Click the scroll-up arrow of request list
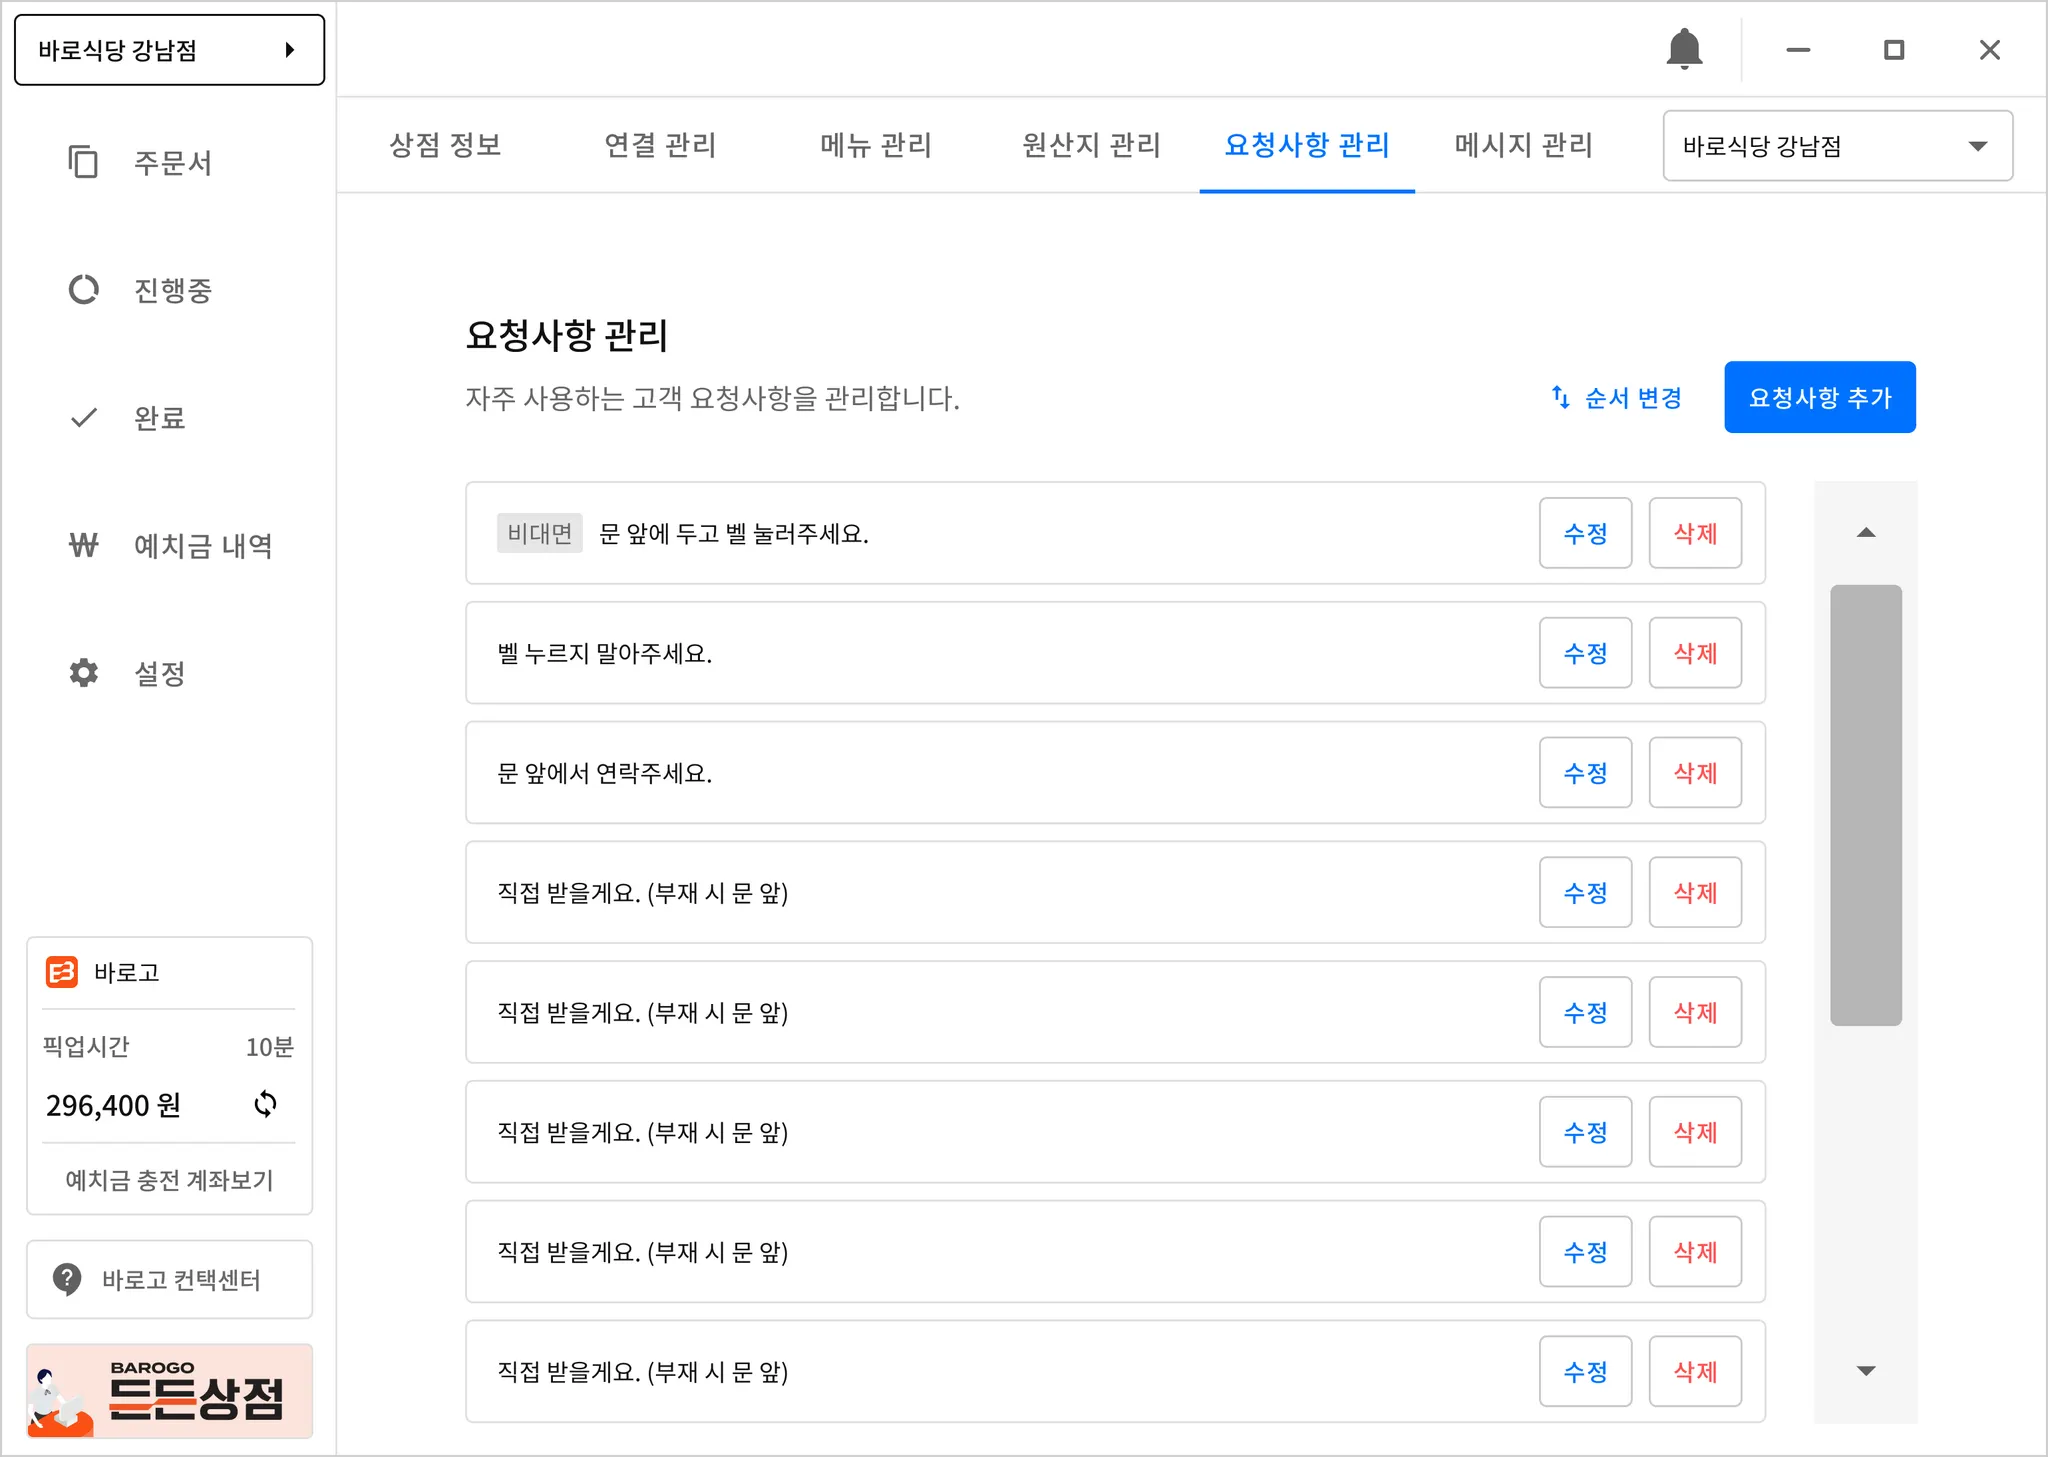 [1865, 533]
